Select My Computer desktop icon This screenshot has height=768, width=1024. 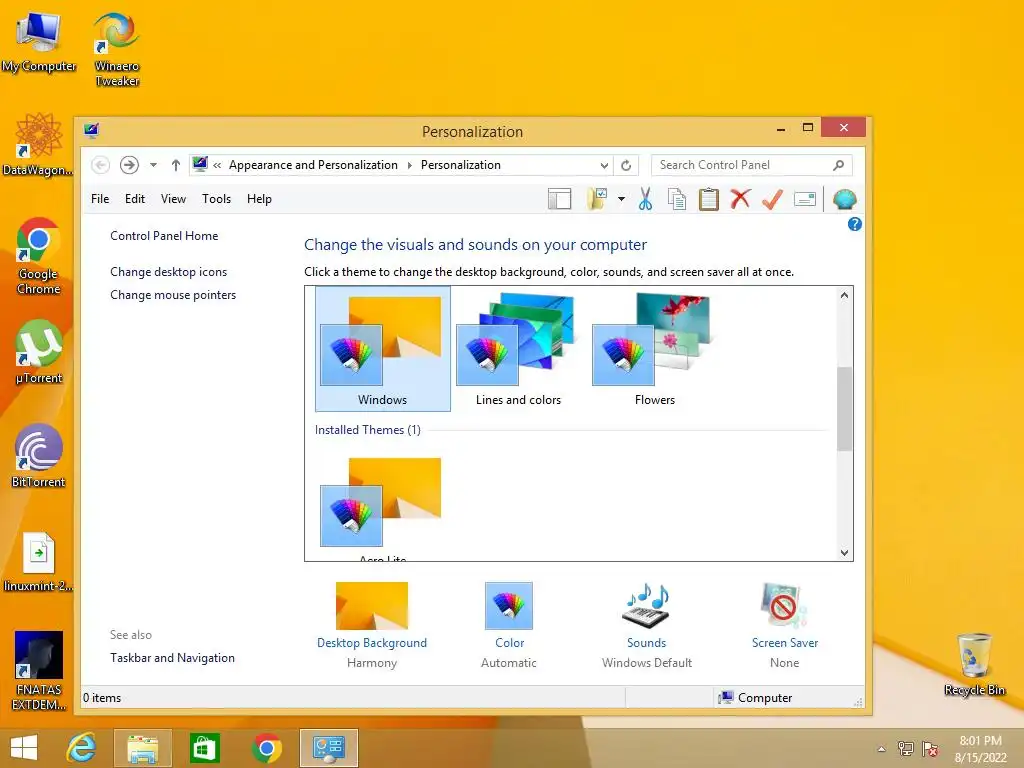[x=39, y=42]
